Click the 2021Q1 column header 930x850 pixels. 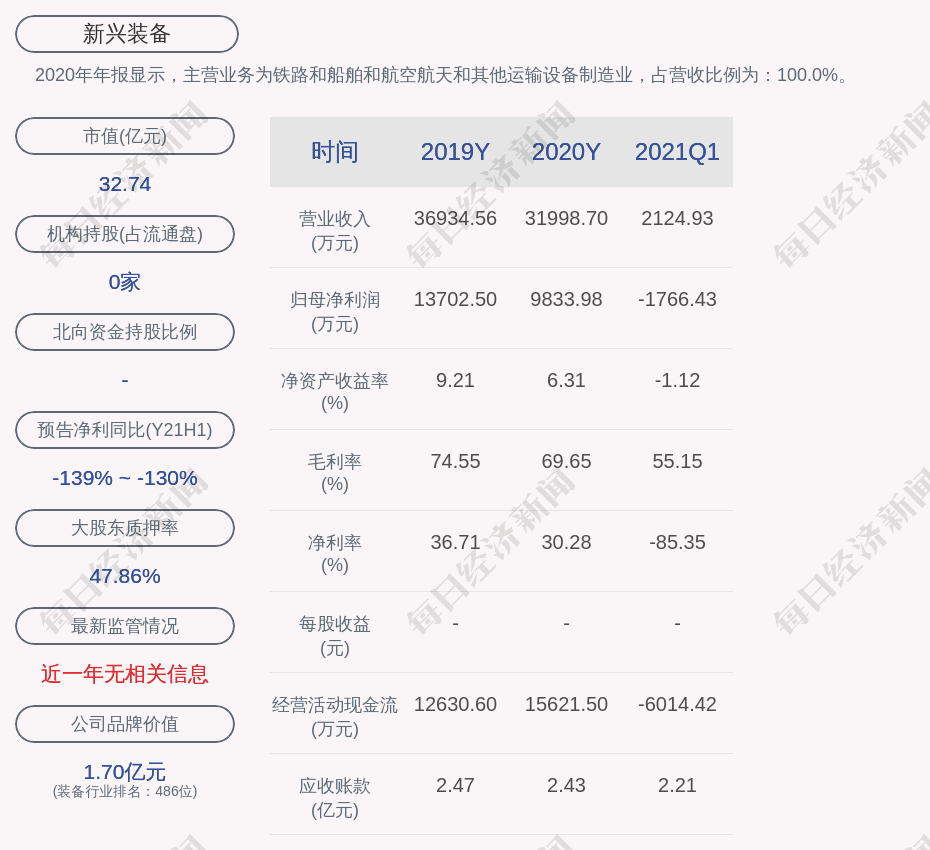tap(677, 152)
